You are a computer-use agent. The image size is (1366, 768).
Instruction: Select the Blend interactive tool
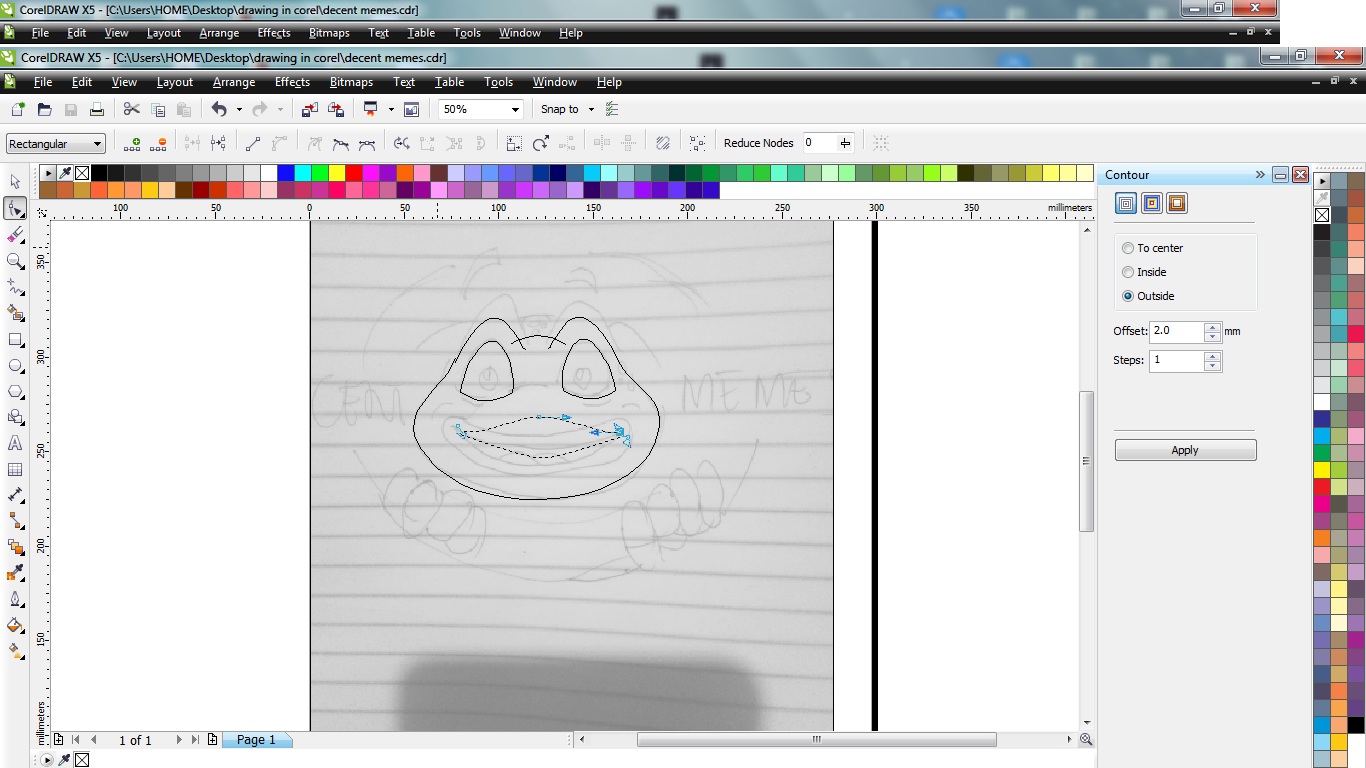point(15,547)
